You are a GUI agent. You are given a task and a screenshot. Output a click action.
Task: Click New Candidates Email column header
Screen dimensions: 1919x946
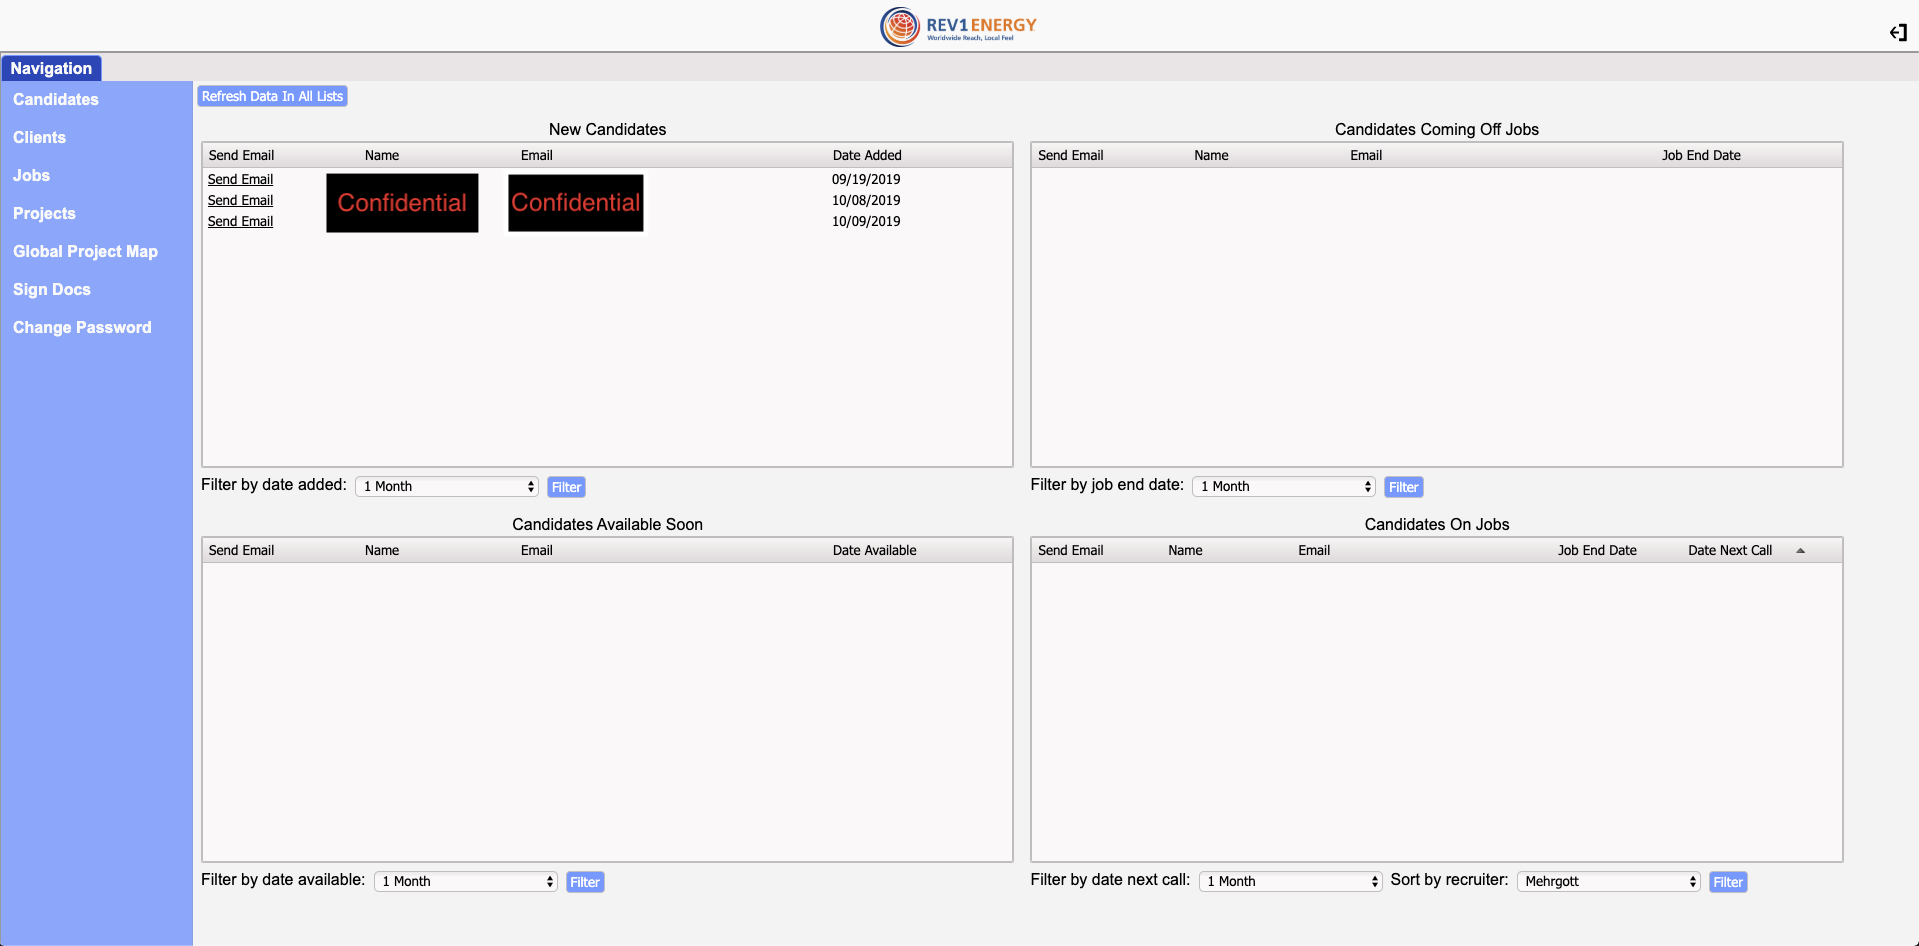pyautogui.click(x=536, y=155)
